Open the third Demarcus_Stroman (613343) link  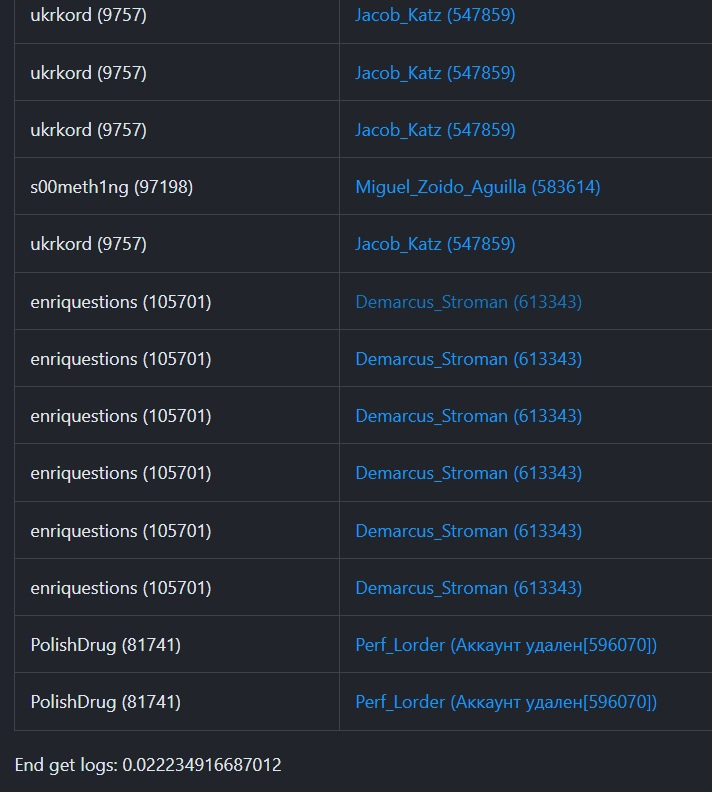(468, 416)
